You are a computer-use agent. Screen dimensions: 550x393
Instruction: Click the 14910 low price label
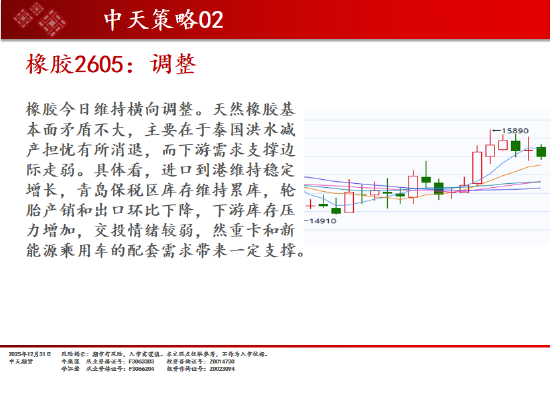tap(322, 221)
